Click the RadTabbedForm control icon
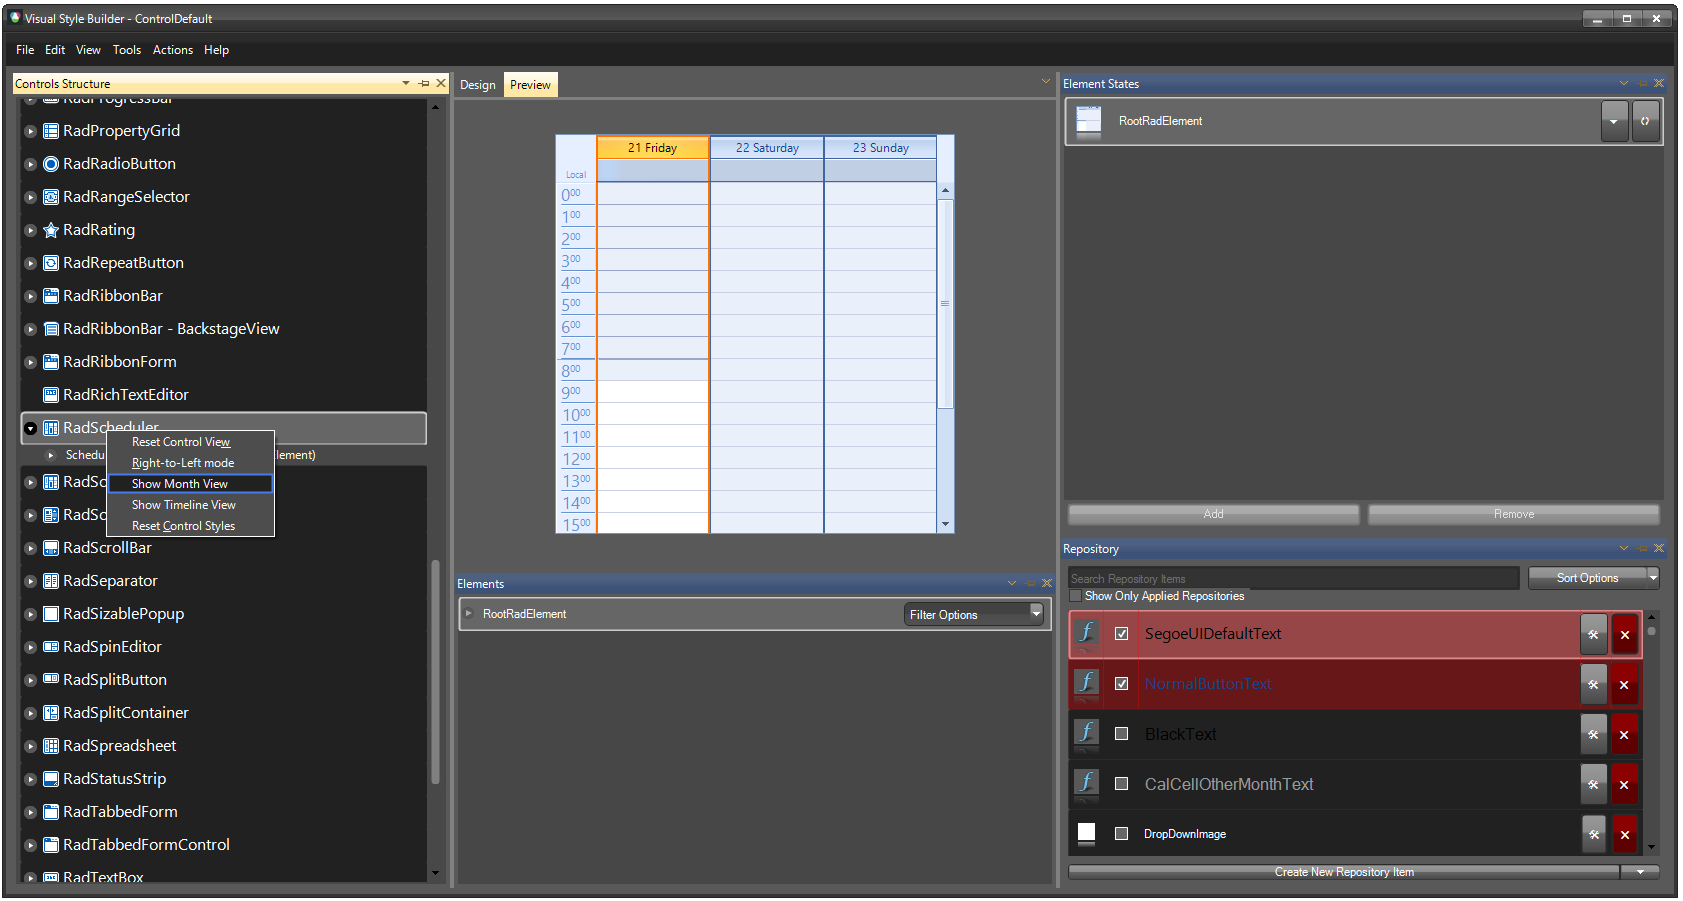The width and height of the screenshot is (1683, 901). pos(51,812)
